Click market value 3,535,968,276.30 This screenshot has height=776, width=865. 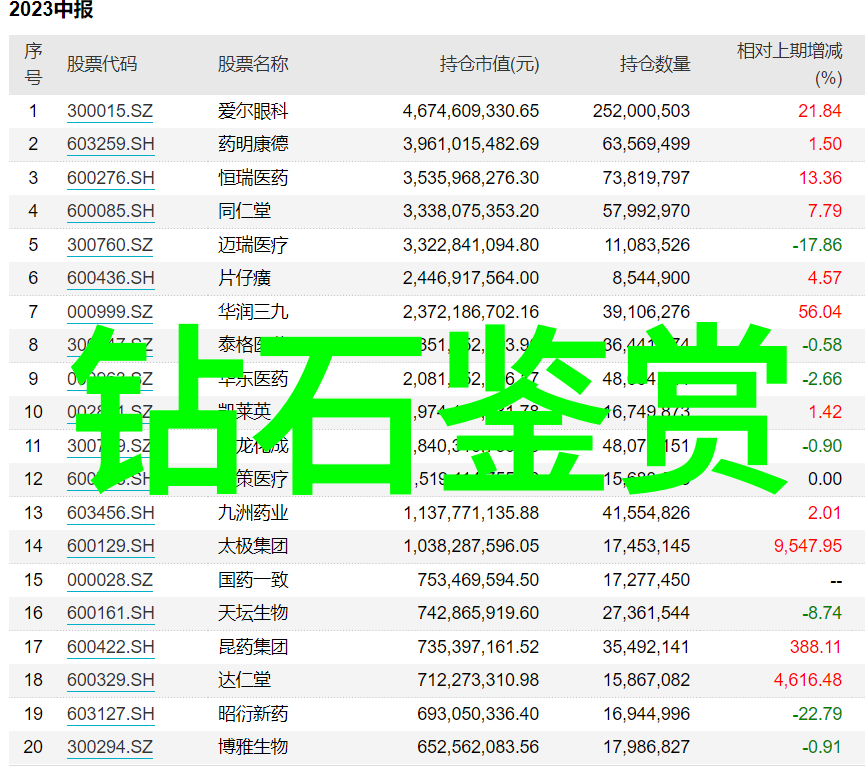point(471,179)
